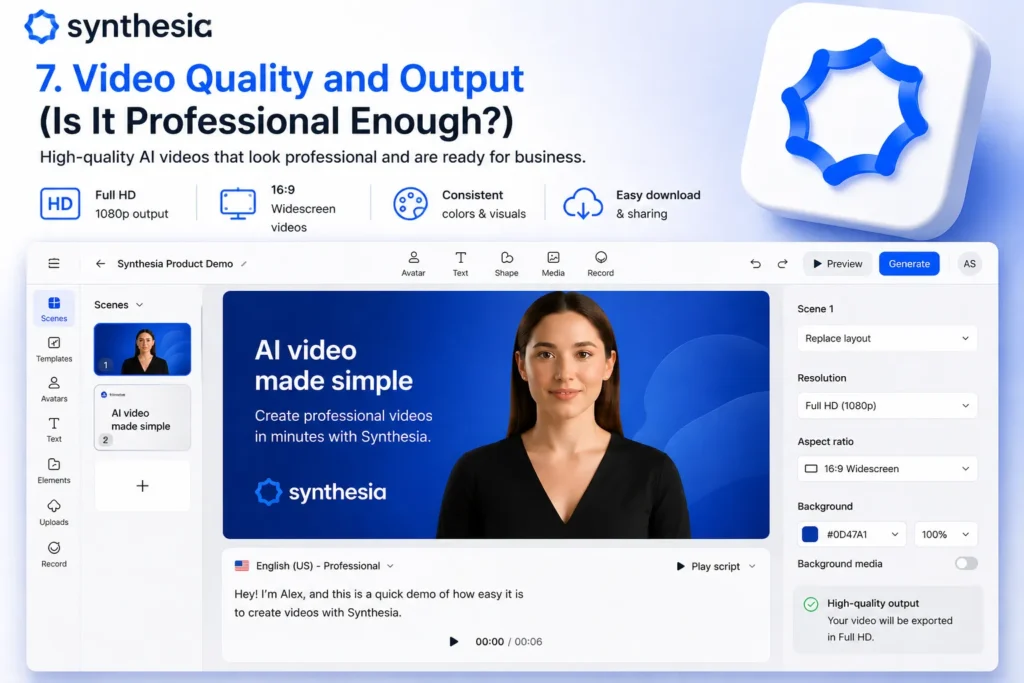Screen dimensions: 1024x683
Task: Click the widescreen monitor icon
Action: coord(238,204)
